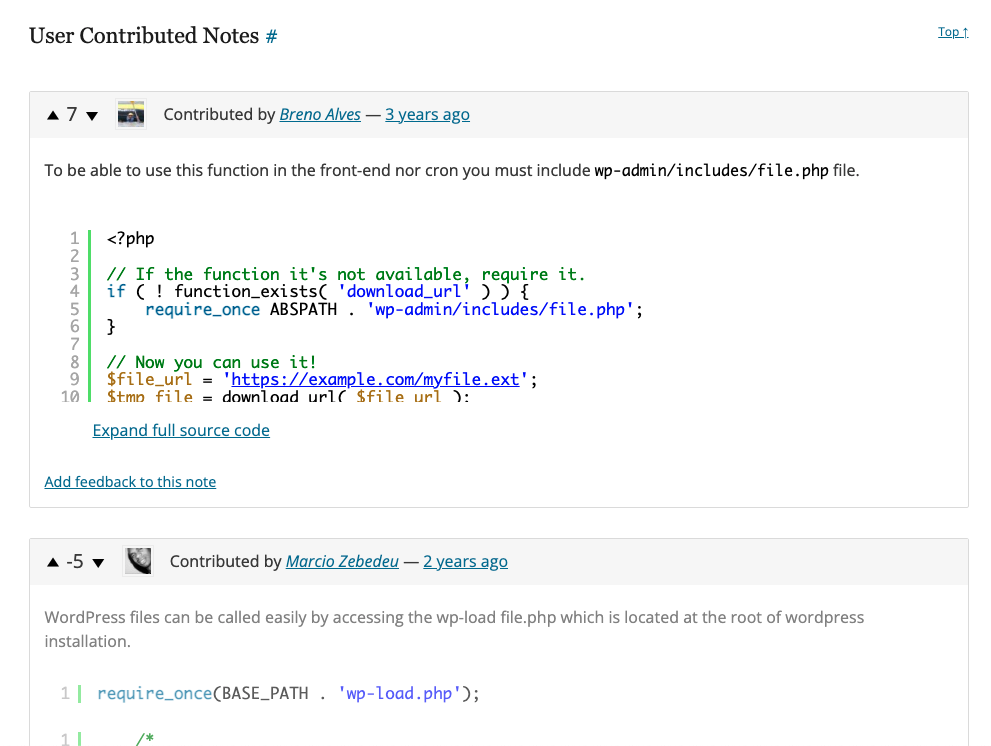The width and height of the screenshot is (991, 746).
Task: Upvote Breno Alves's note
Action: coord(53,116)
